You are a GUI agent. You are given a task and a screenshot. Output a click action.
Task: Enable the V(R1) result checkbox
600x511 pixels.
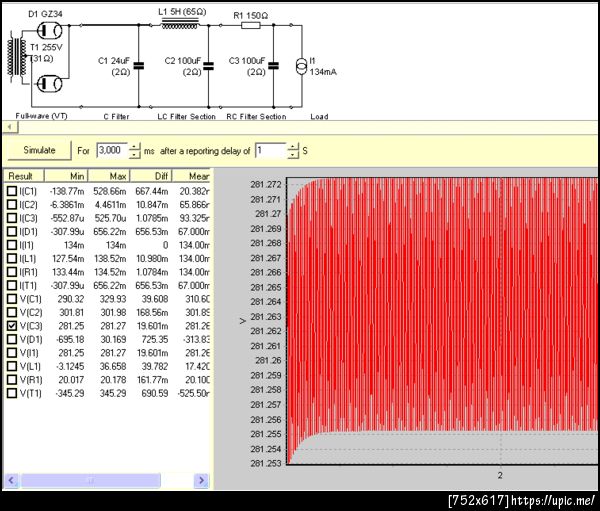(x=12, y=379)
